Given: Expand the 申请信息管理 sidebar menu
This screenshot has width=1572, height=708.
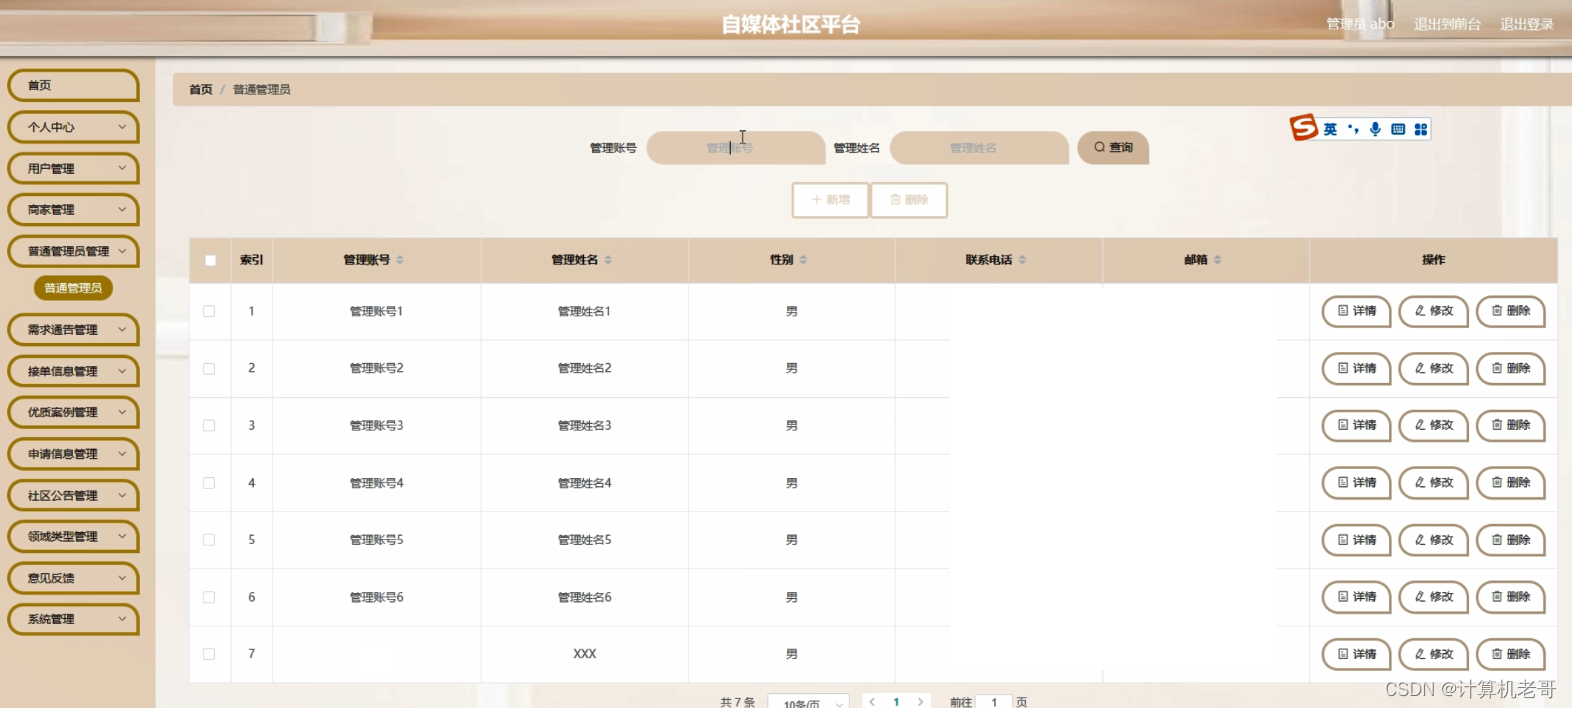Looking at the screenshot, I should (73, 454).
